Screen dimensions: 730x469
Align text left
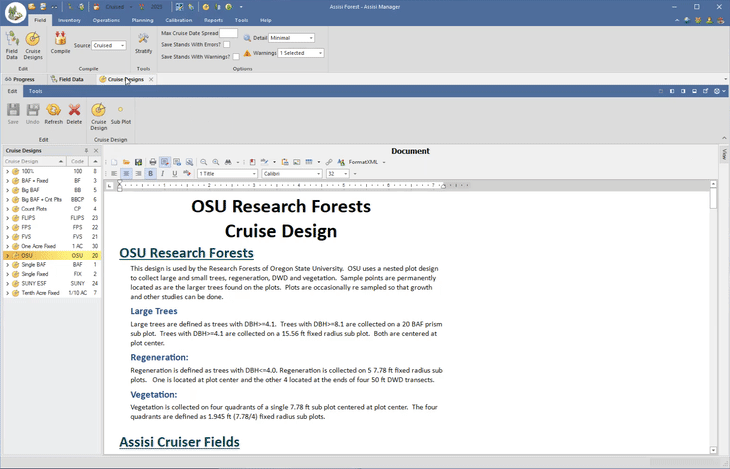[x=114, y=174]
